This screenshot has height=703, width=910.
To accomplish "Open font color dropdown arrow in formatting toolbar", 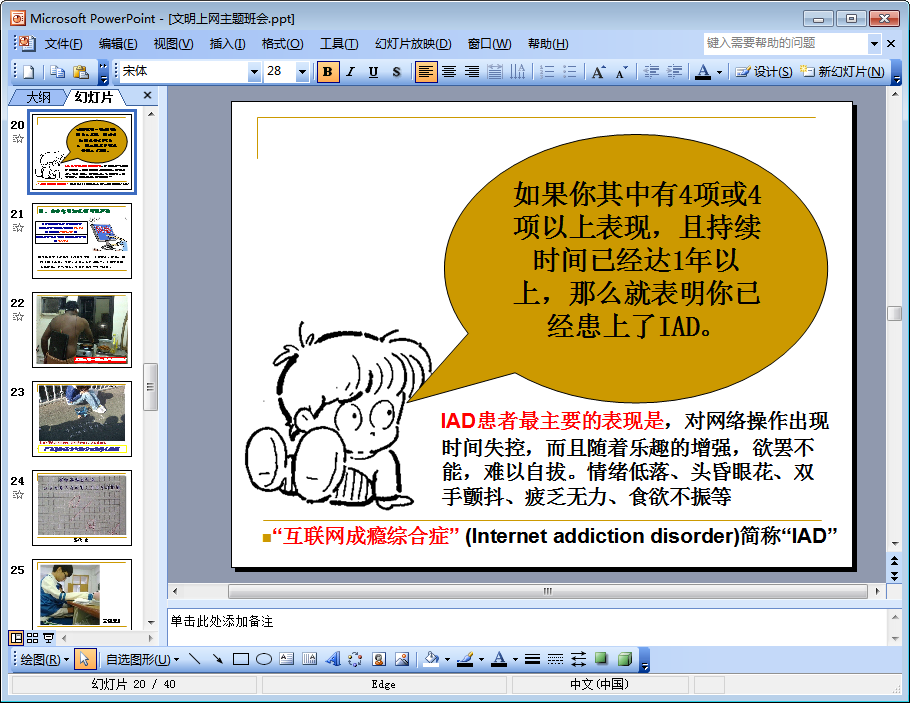I will click(x=720, y=73).
